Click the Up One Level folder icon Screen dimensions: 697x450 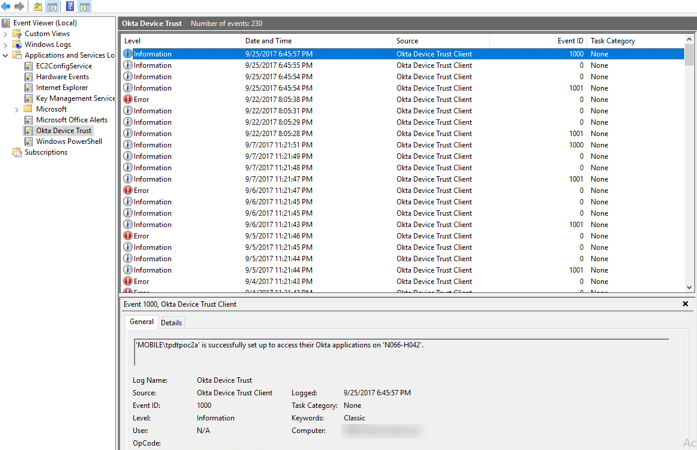pyautogui.click(x=38, y=7)
